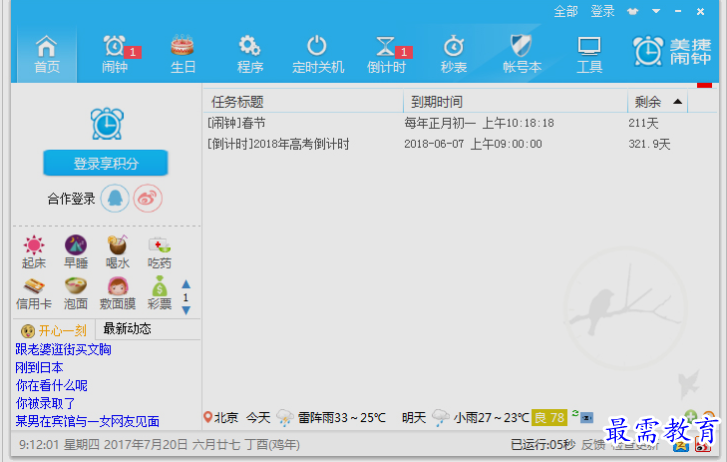Click the 反馈 feedback link
The image size is (727, 462).
coord(593,445)
